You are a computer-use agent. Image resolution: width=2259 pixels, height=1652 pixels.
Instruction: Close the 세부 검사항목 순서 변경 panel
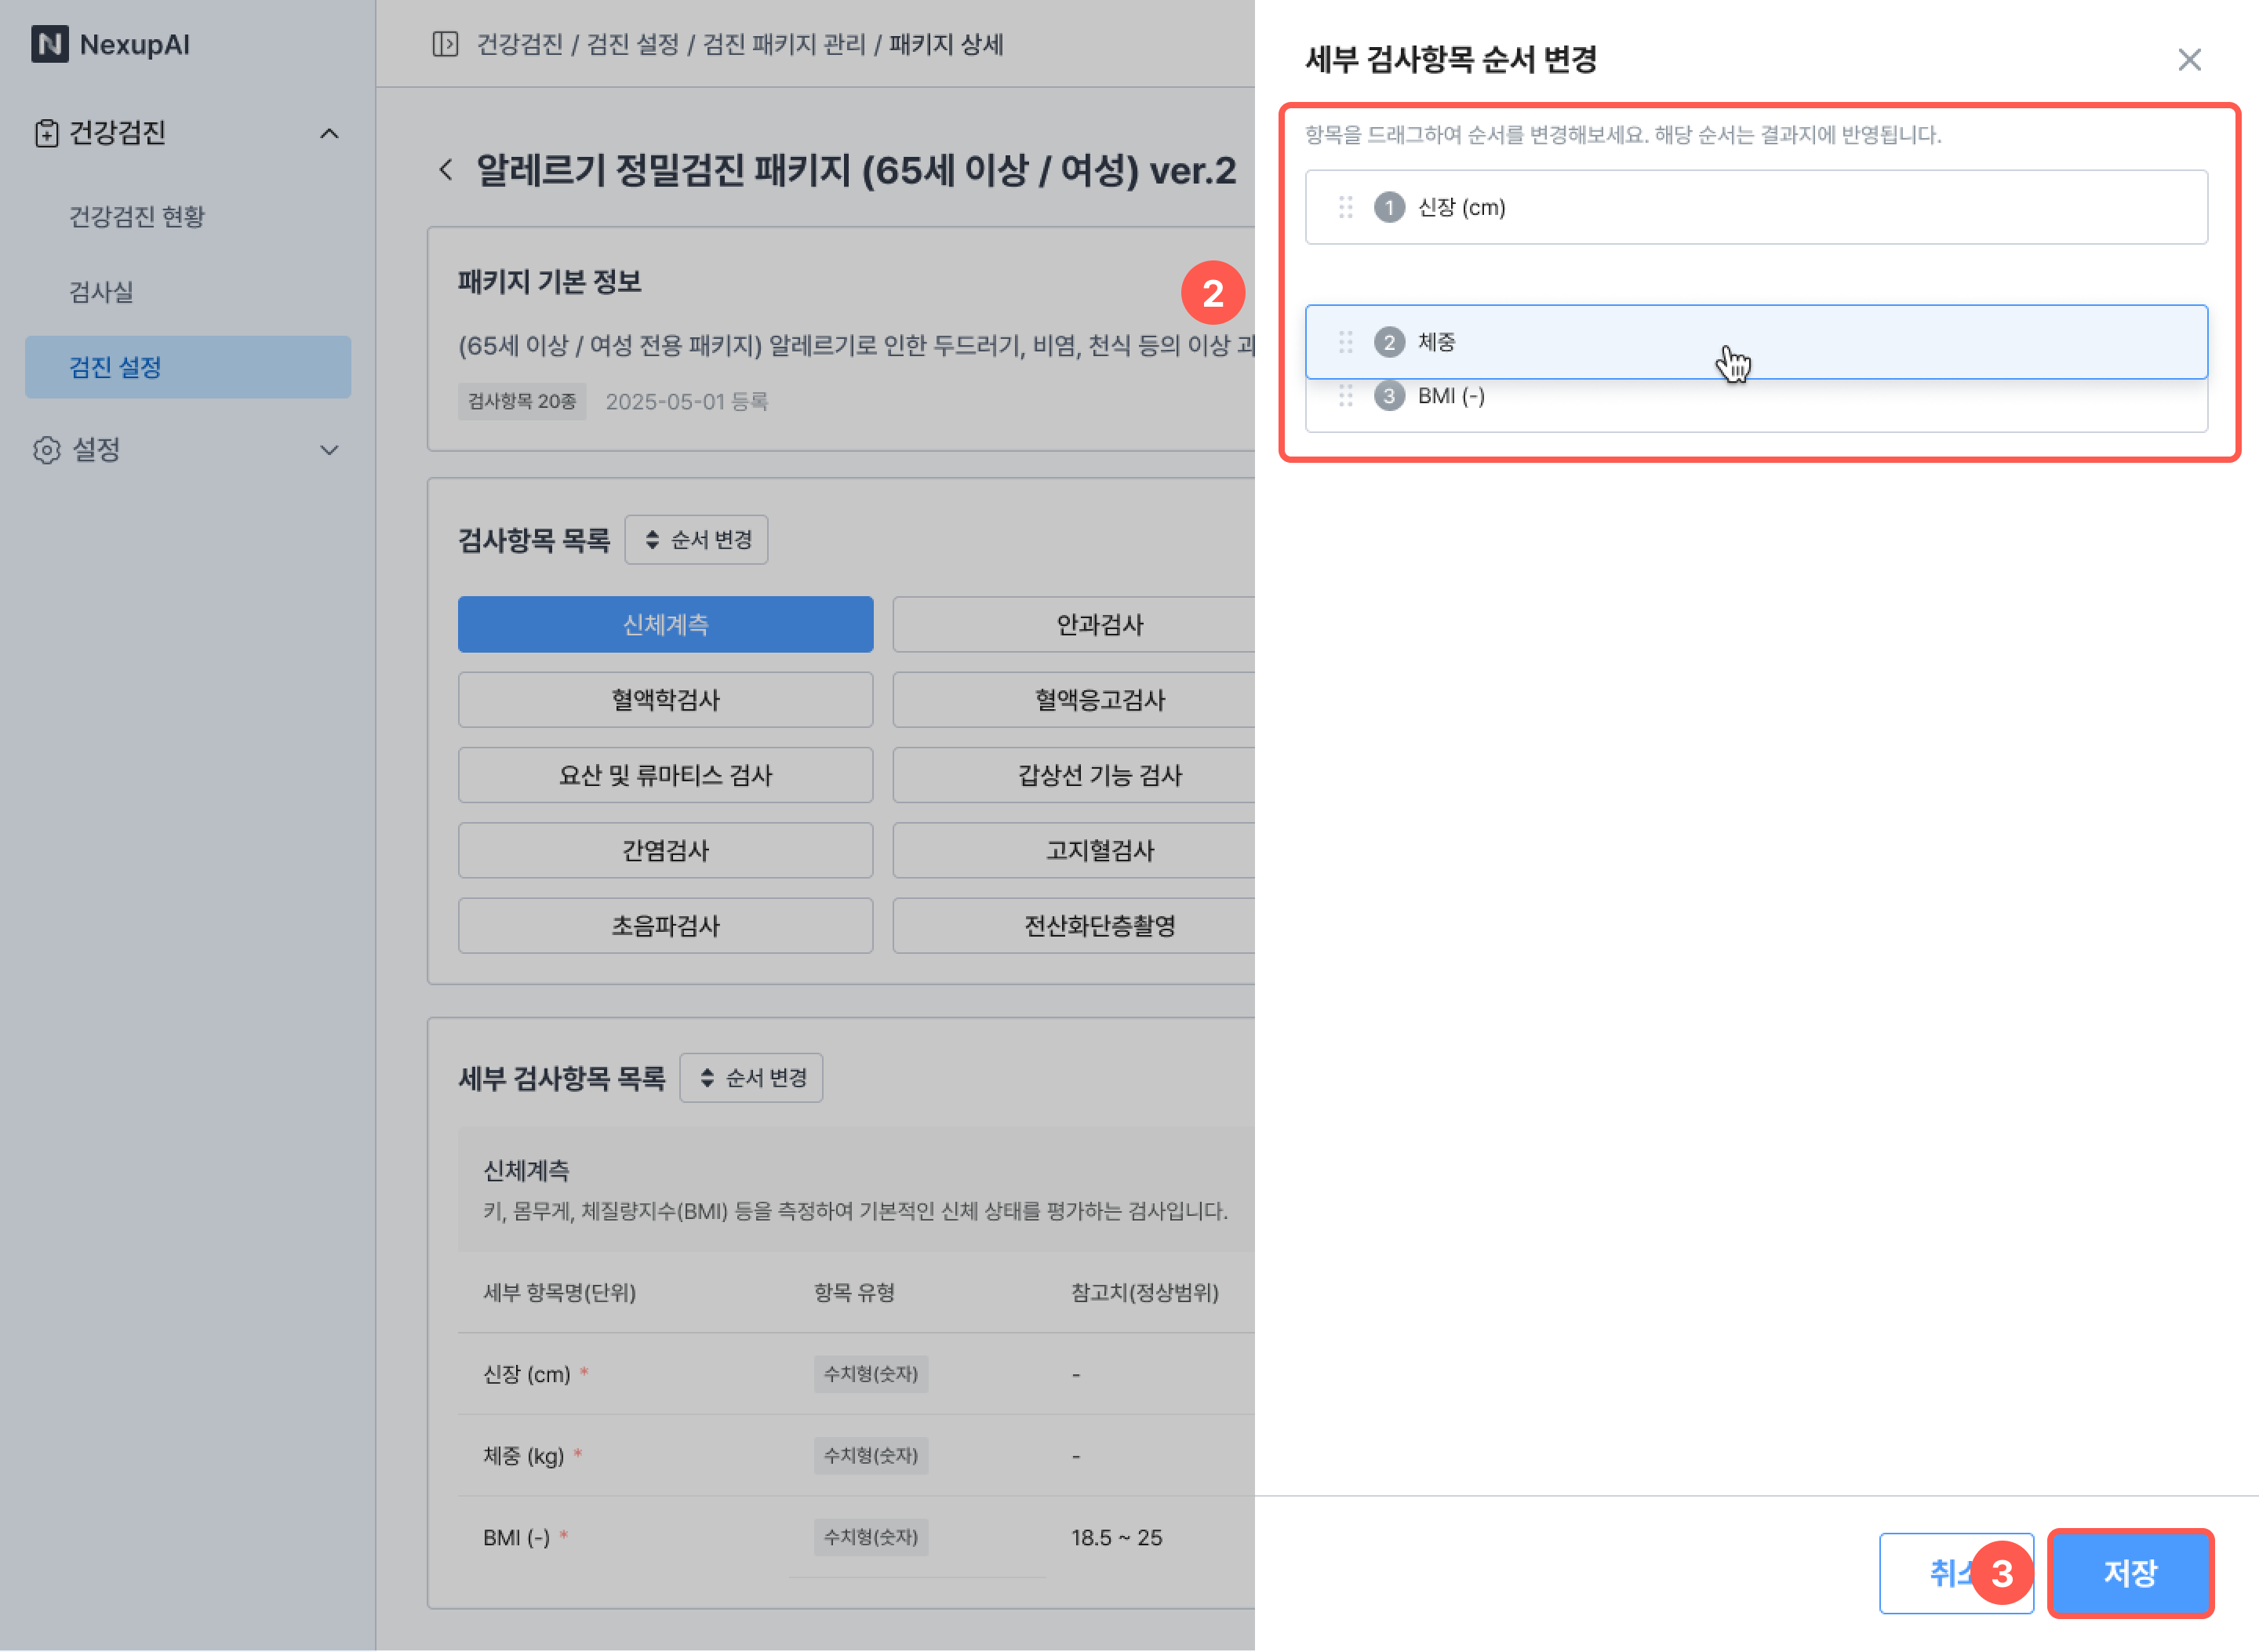point(2189,60)
